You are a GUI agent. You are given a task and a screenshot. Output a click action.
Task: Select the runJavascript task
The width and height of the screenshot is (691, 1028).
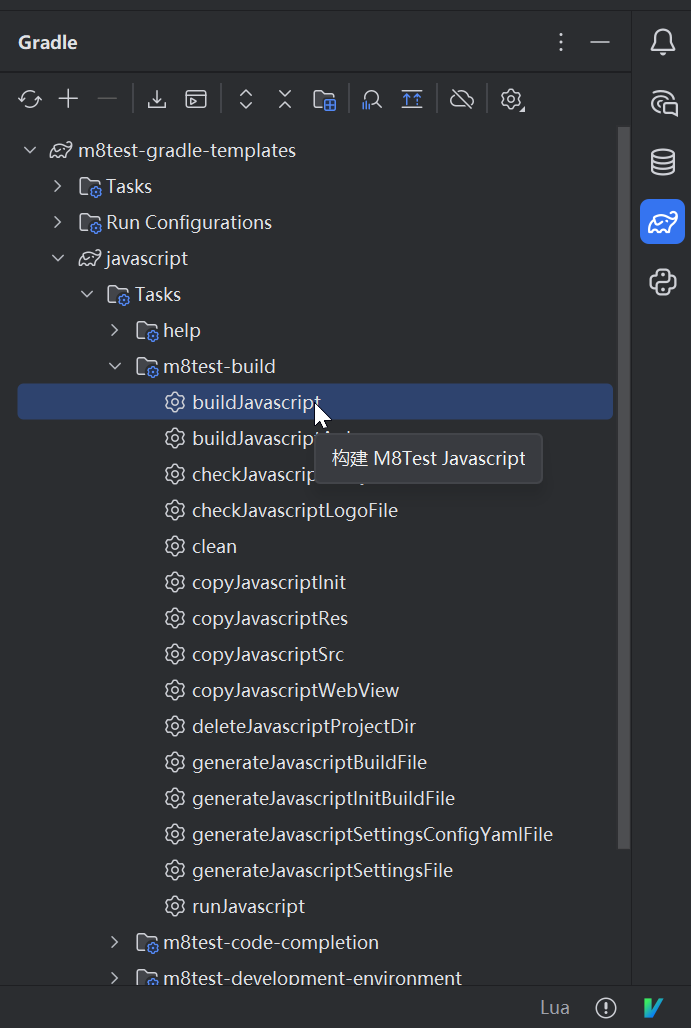[x=248, y=906]
